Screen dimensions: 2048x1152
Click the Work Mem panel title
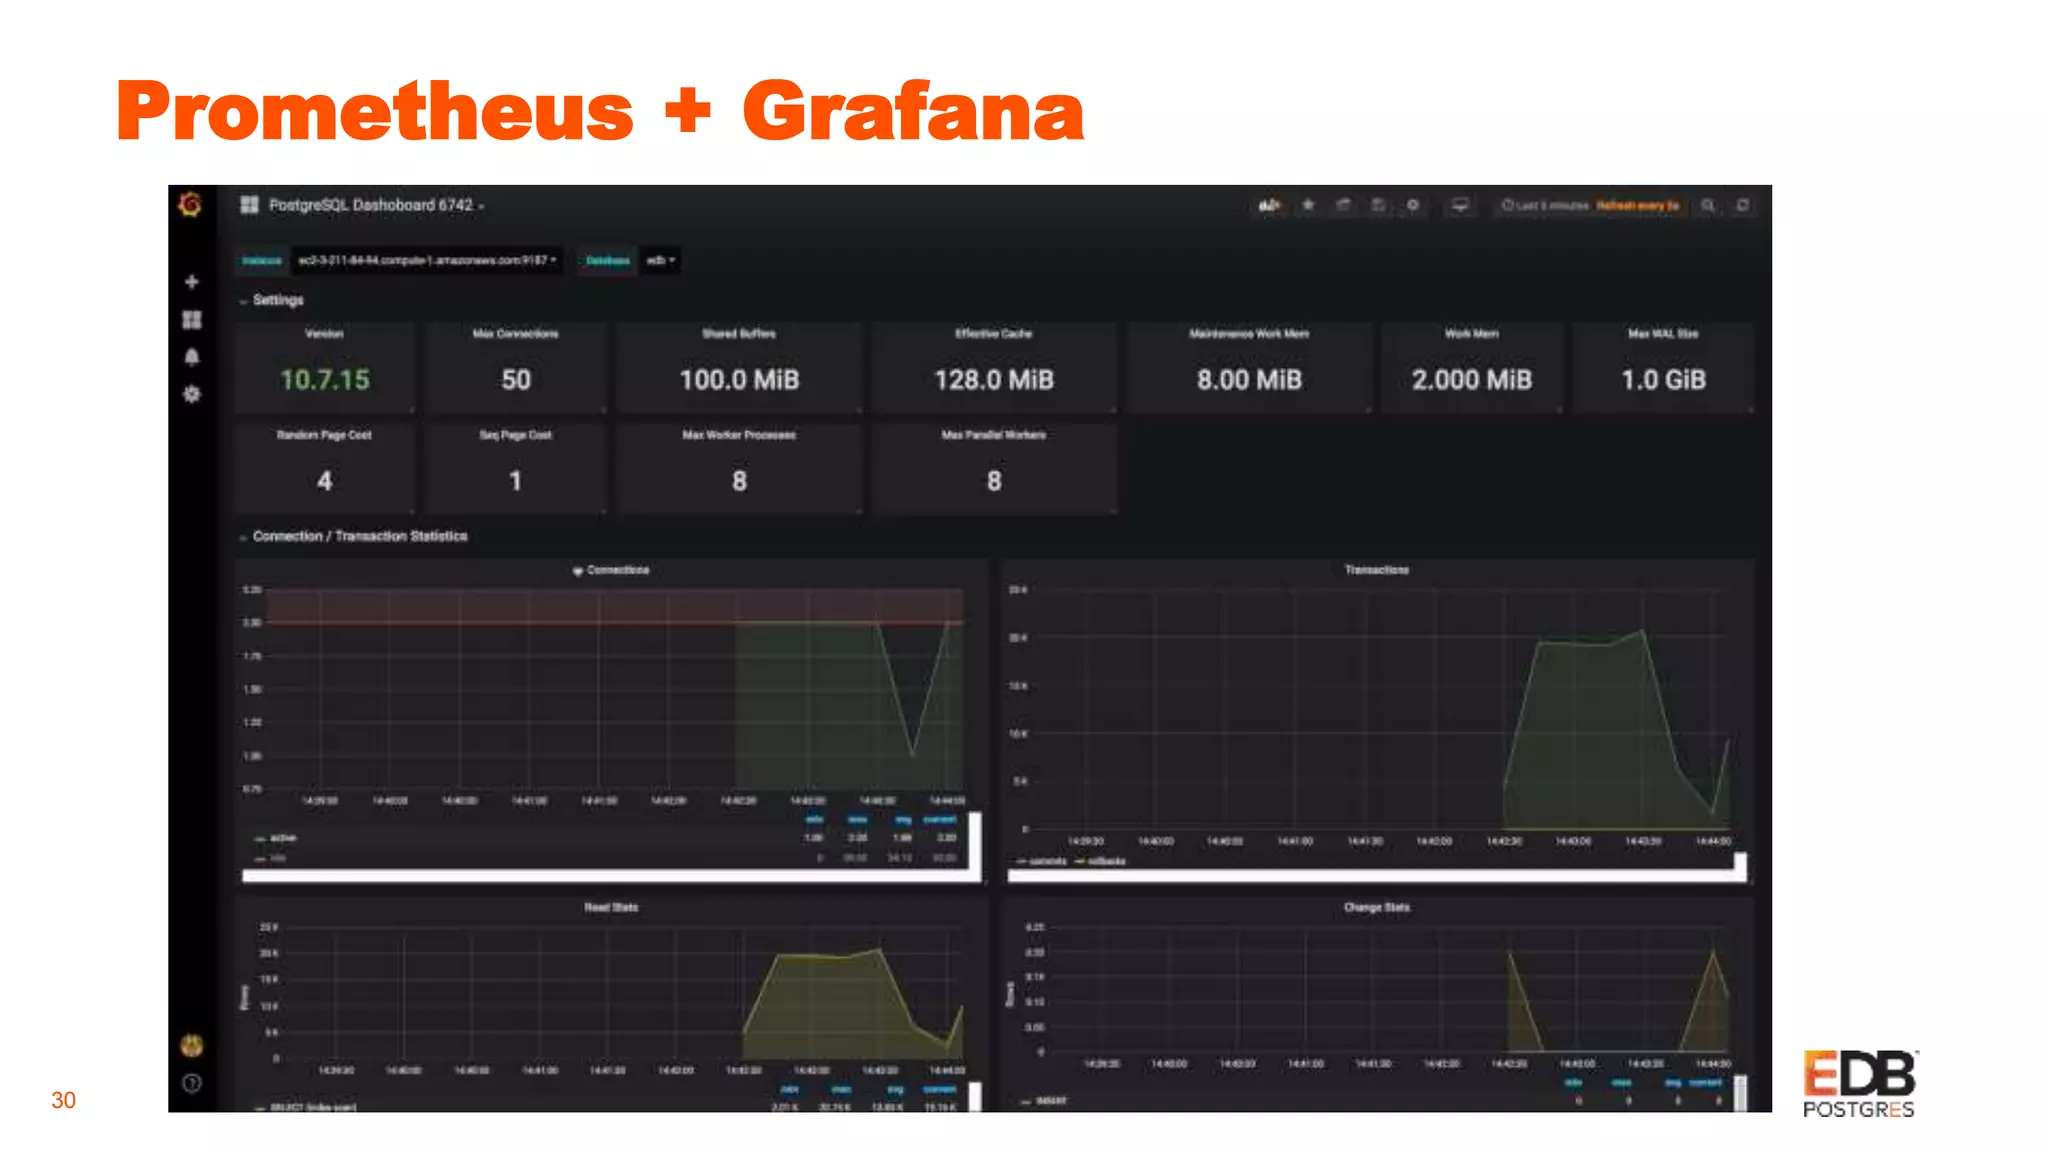coord(1471,334)
